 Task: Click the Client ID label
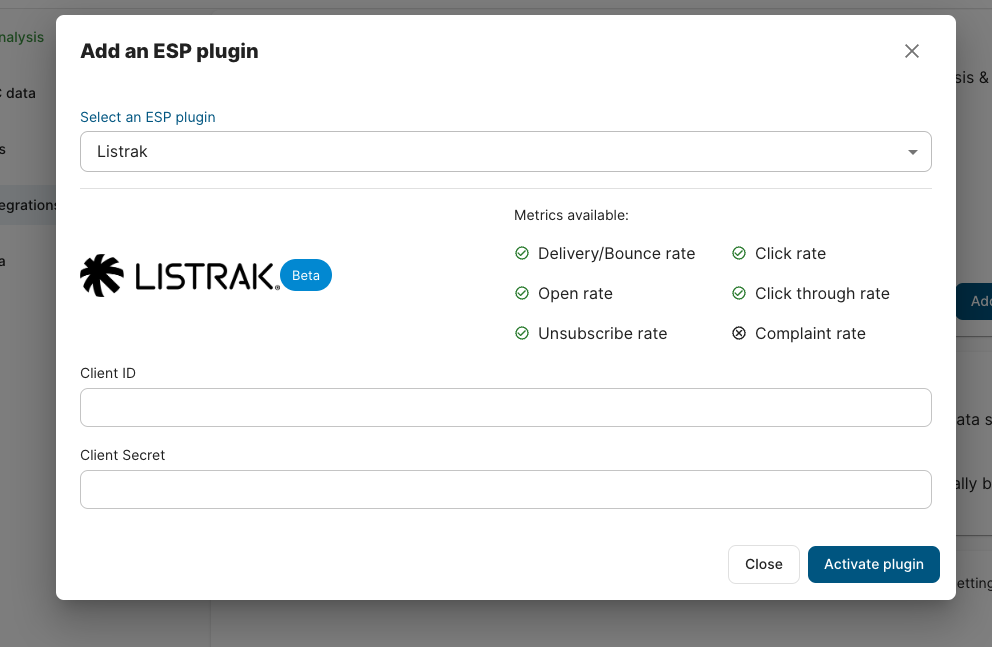tap(108, 373)
